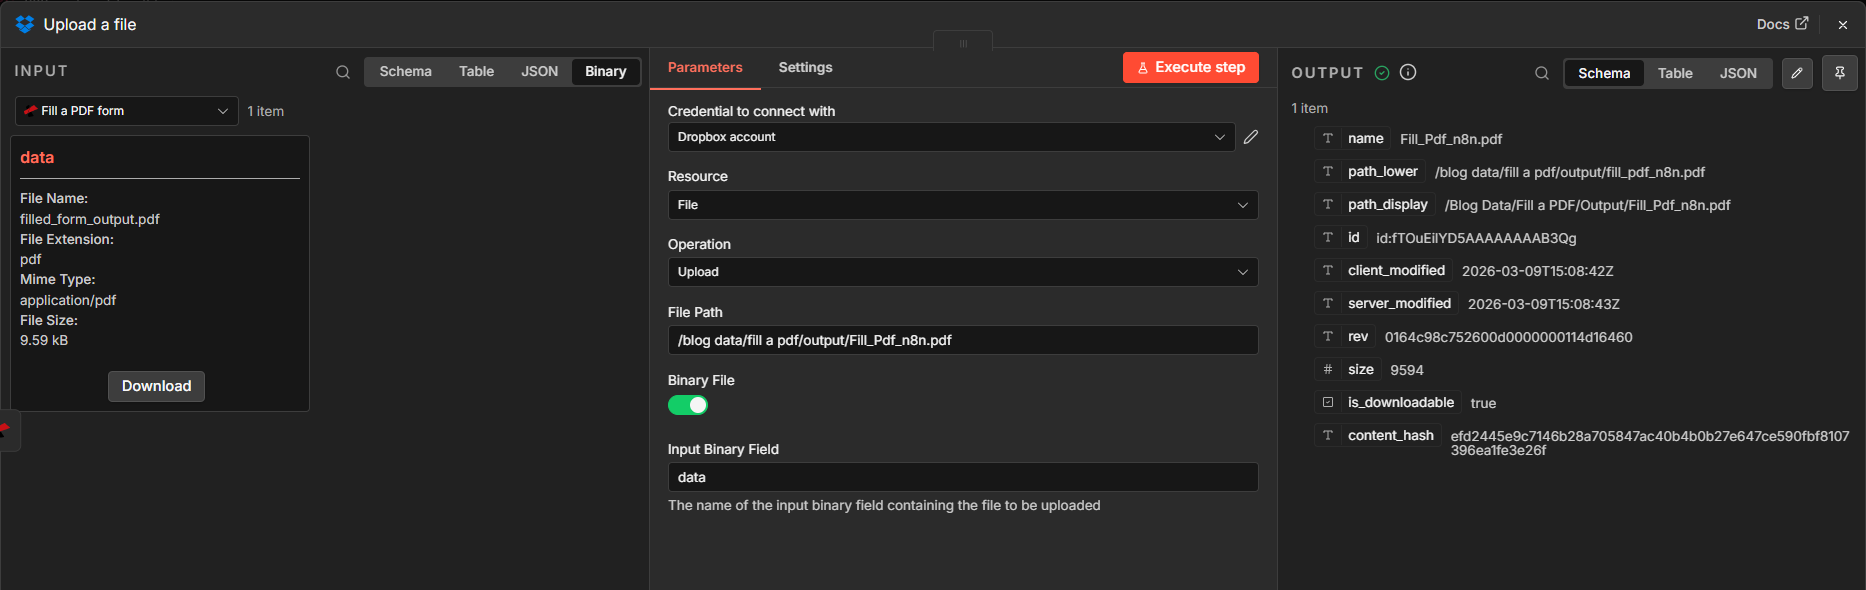
Task: Click the Execute step button
Action: [x=1190, y=68]
